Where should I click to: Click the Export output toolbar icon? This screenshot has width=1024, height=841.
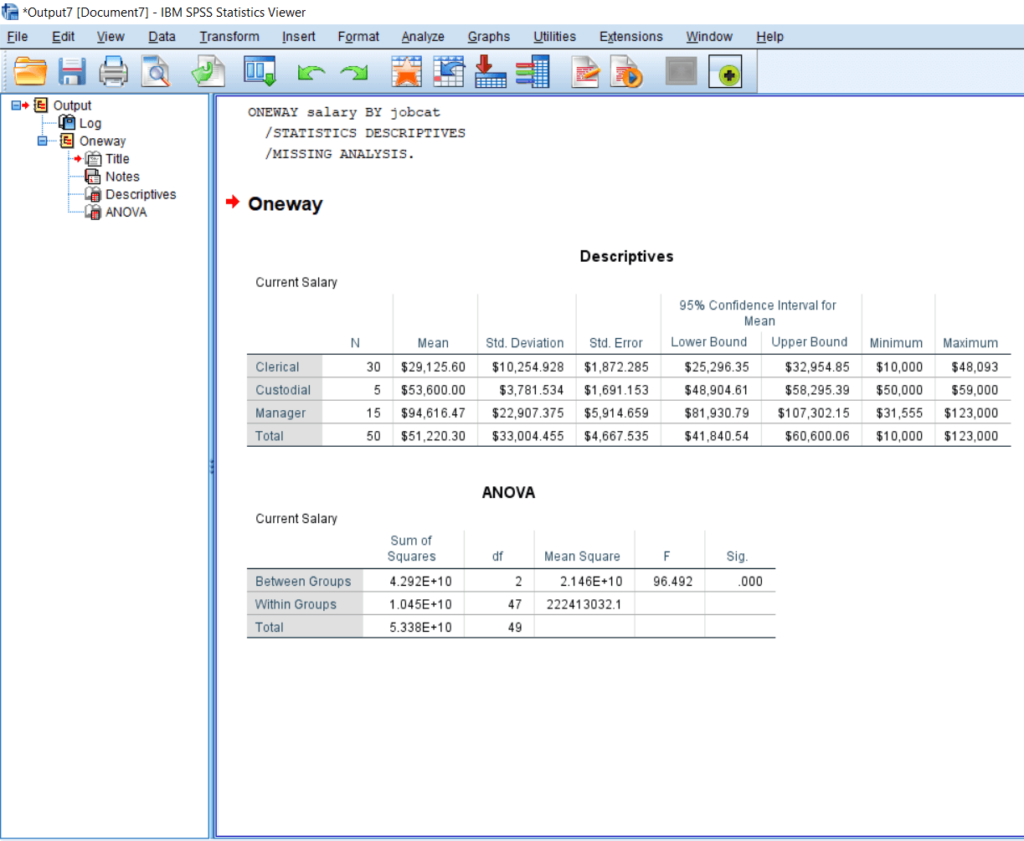point(208,72)
